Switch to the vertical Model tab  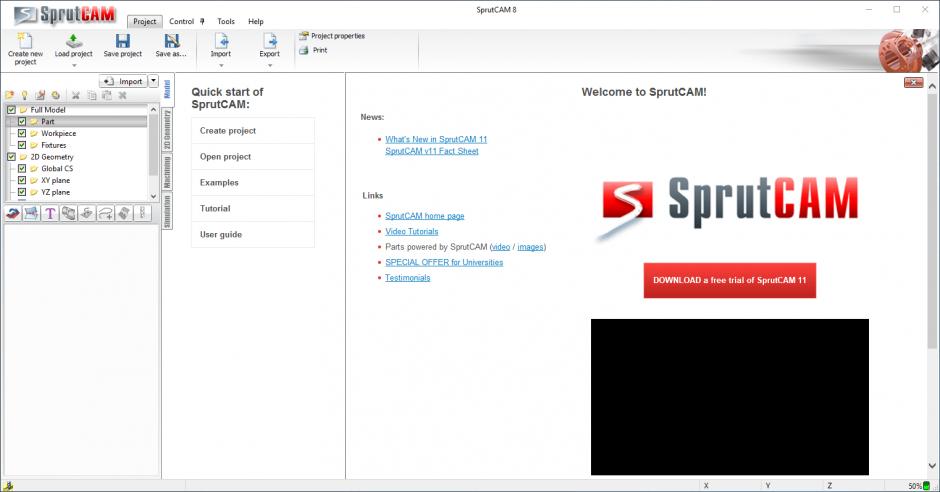pos(167,90)
